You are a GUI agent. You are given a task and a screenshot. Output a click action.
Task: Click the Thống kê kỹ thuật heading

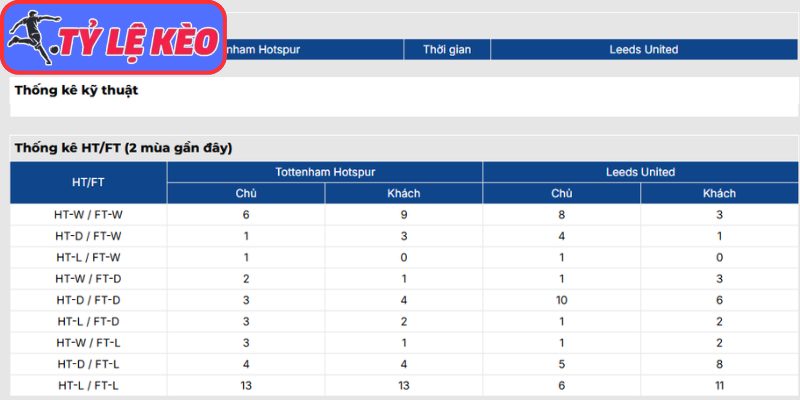point(77,91)
